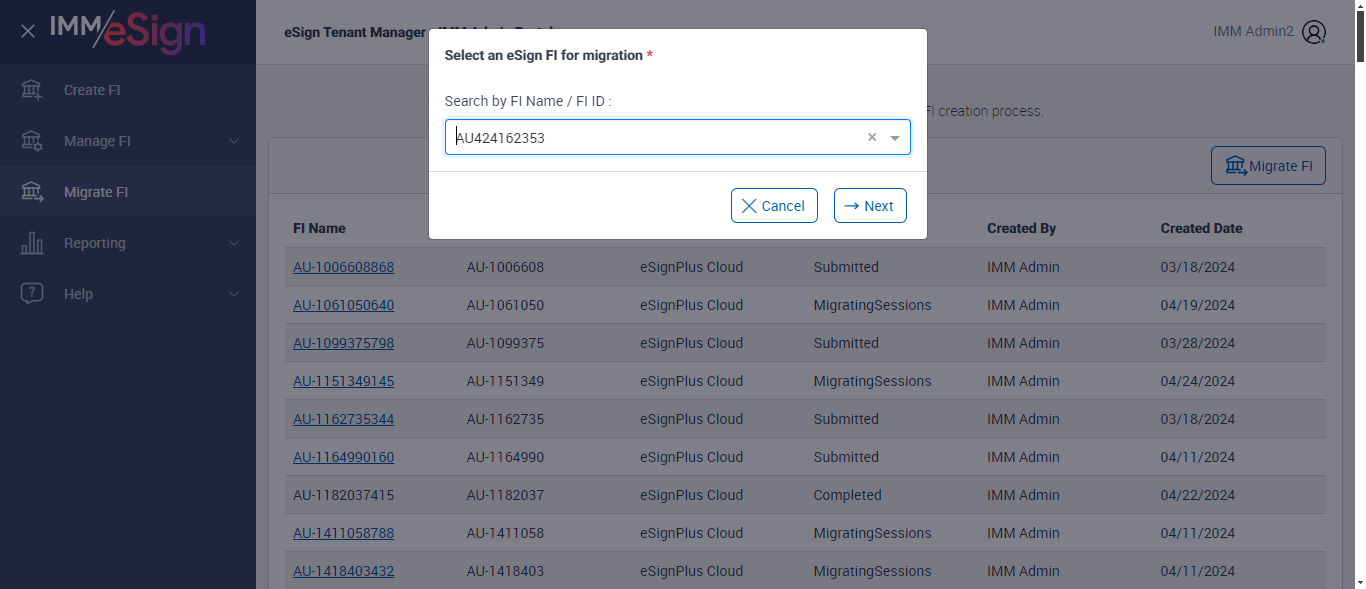Close the sidebar with the X icon
The width and height of the screenshot is (1366, 589).
point(28,31)
